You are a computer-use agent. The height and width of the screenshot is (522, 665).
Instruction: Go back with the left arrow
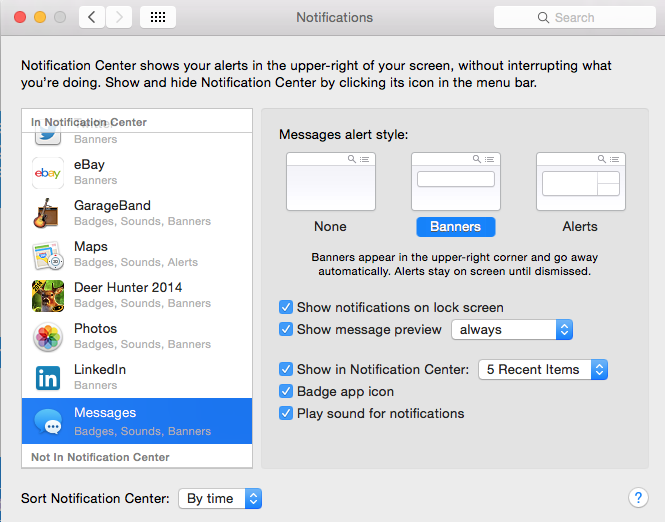coord(92,17)
